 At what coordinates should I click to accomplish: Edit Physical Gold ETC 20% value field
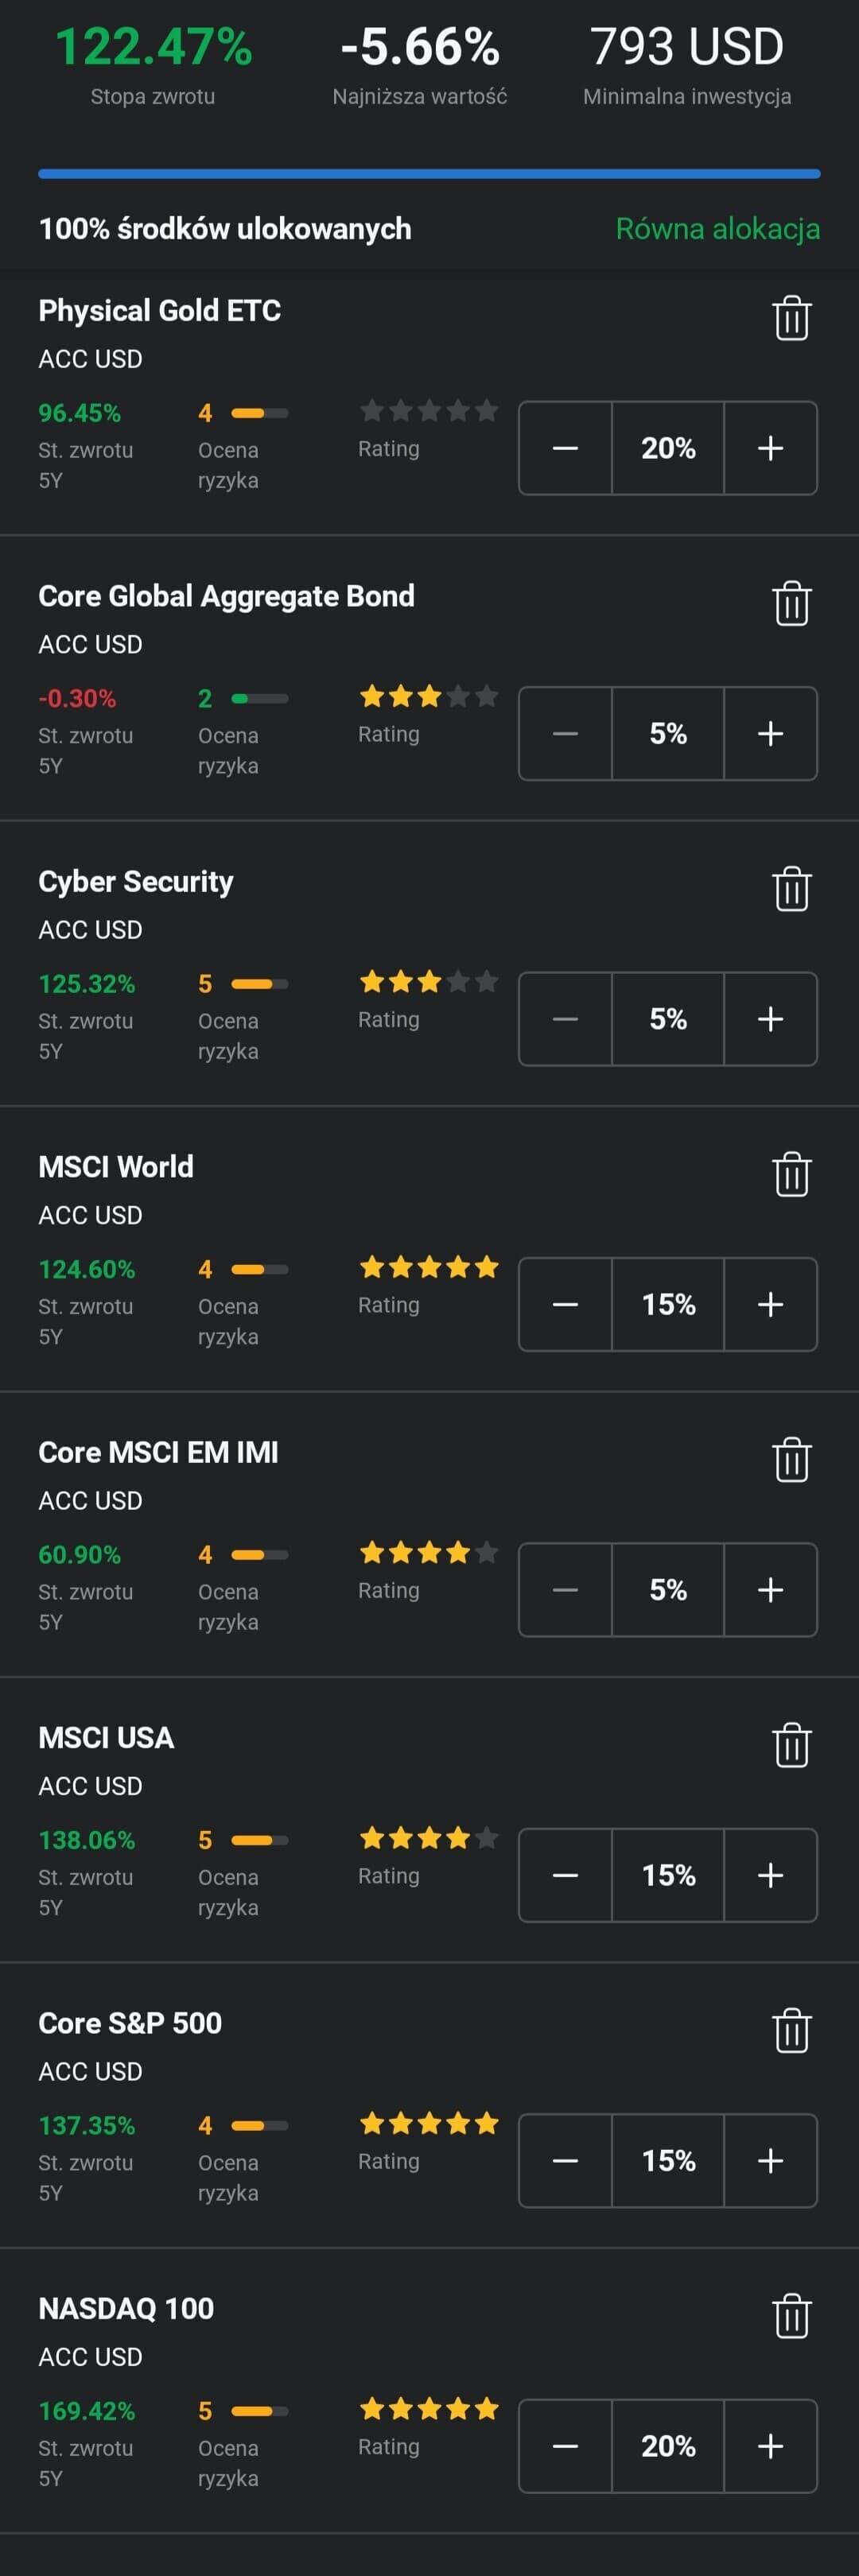click(x=668, y=448)
